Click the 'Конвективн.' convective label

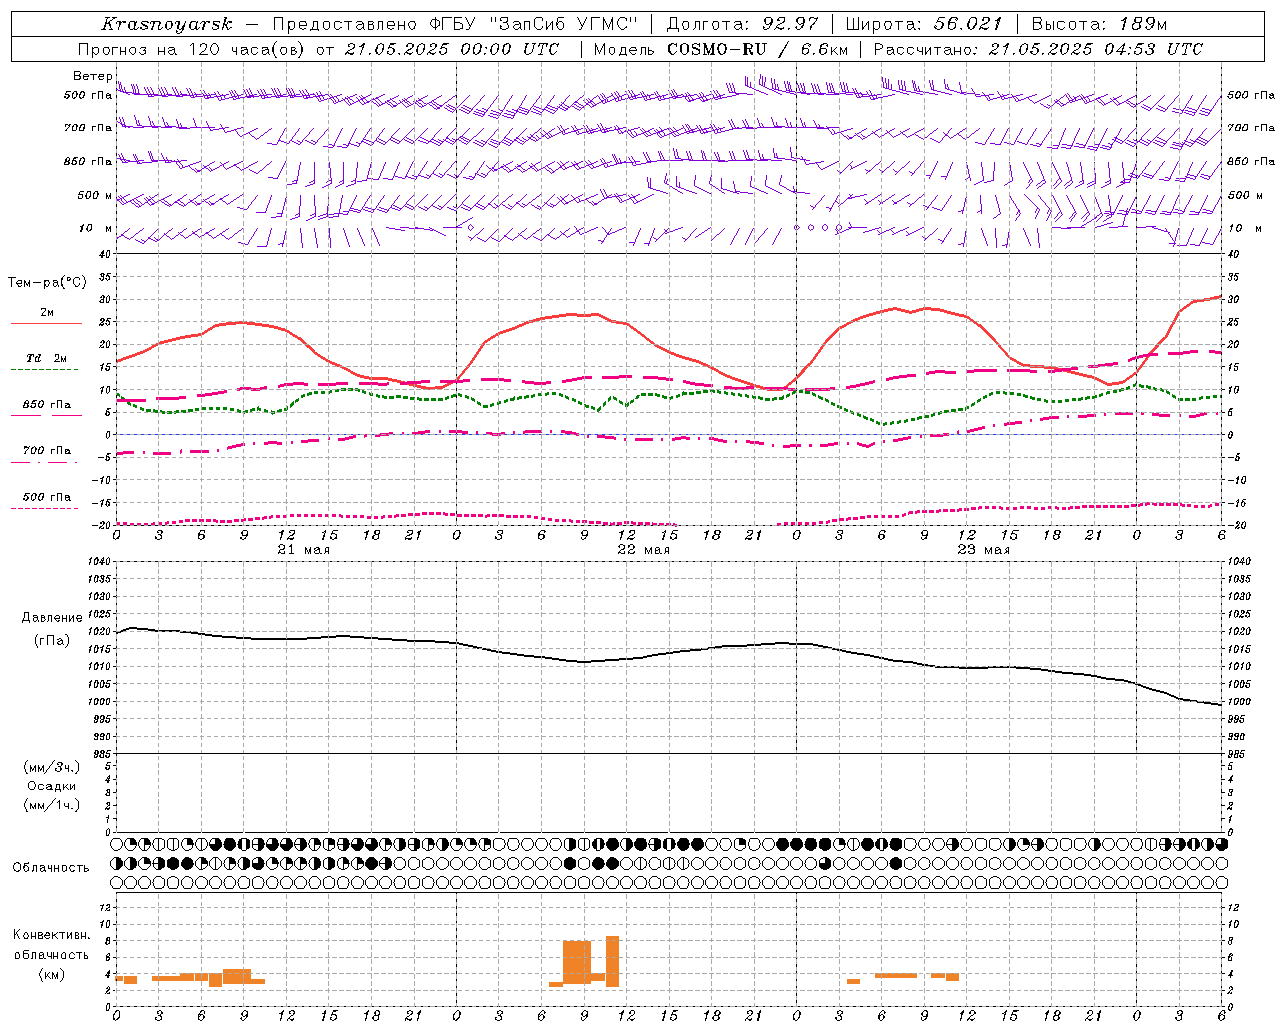tap(51, 935)
